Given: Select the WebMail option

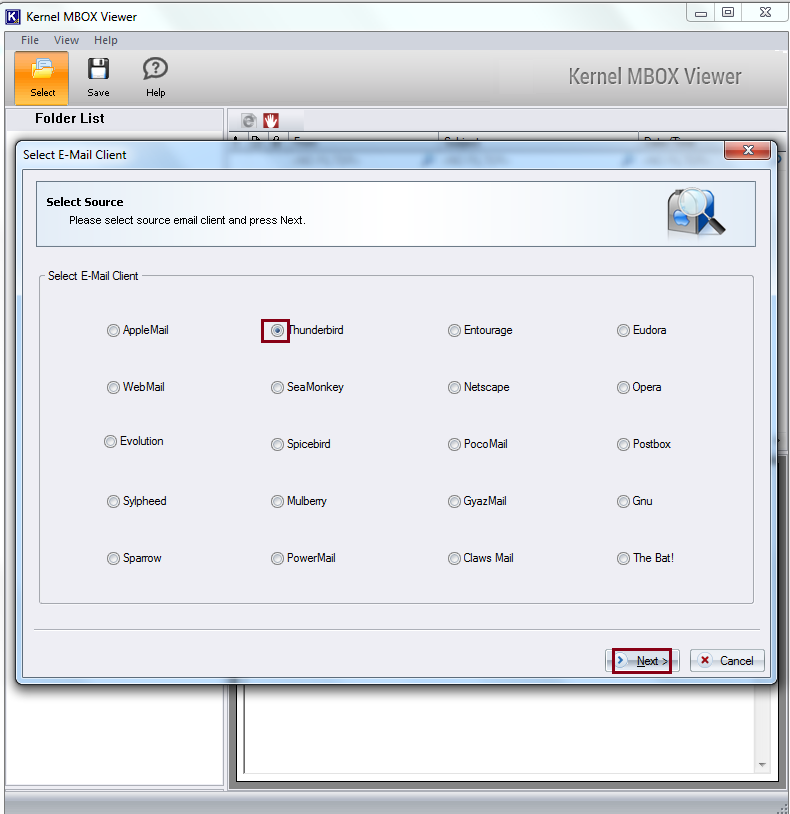Looking at the screenshot, I should (x=113, y=388).
